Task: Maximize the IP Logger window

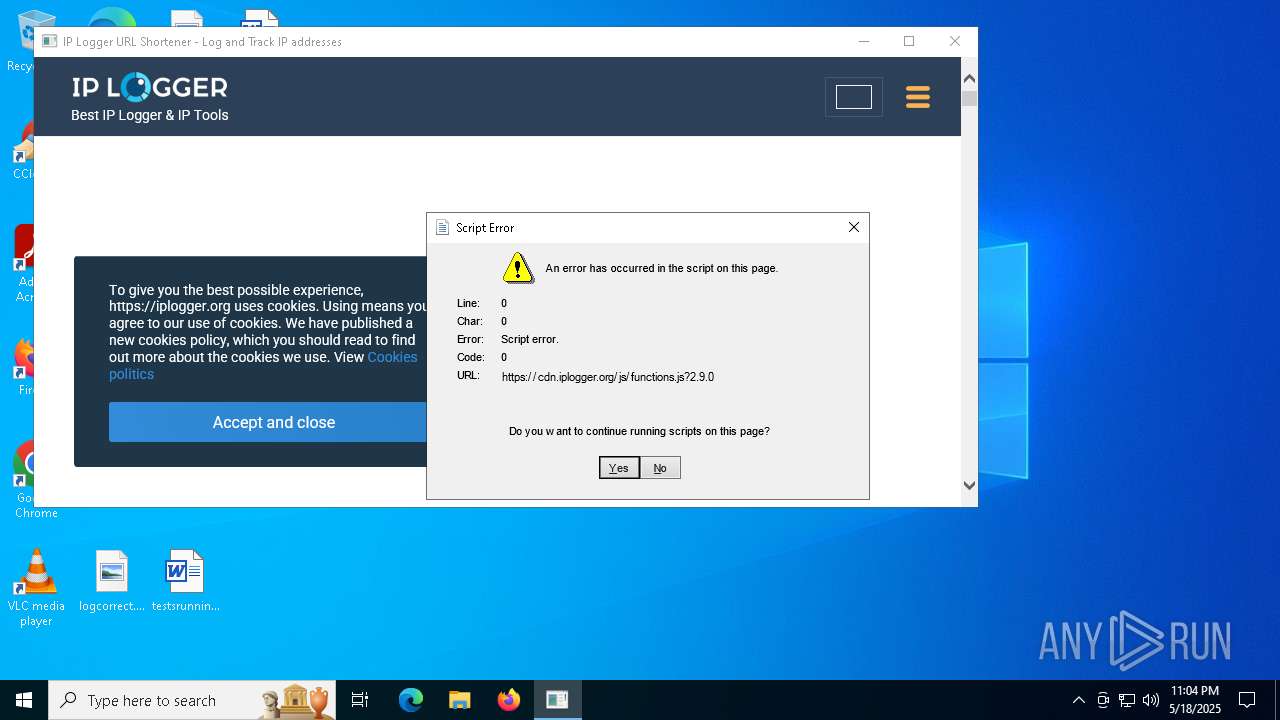Action: click(x=909, y=41)
